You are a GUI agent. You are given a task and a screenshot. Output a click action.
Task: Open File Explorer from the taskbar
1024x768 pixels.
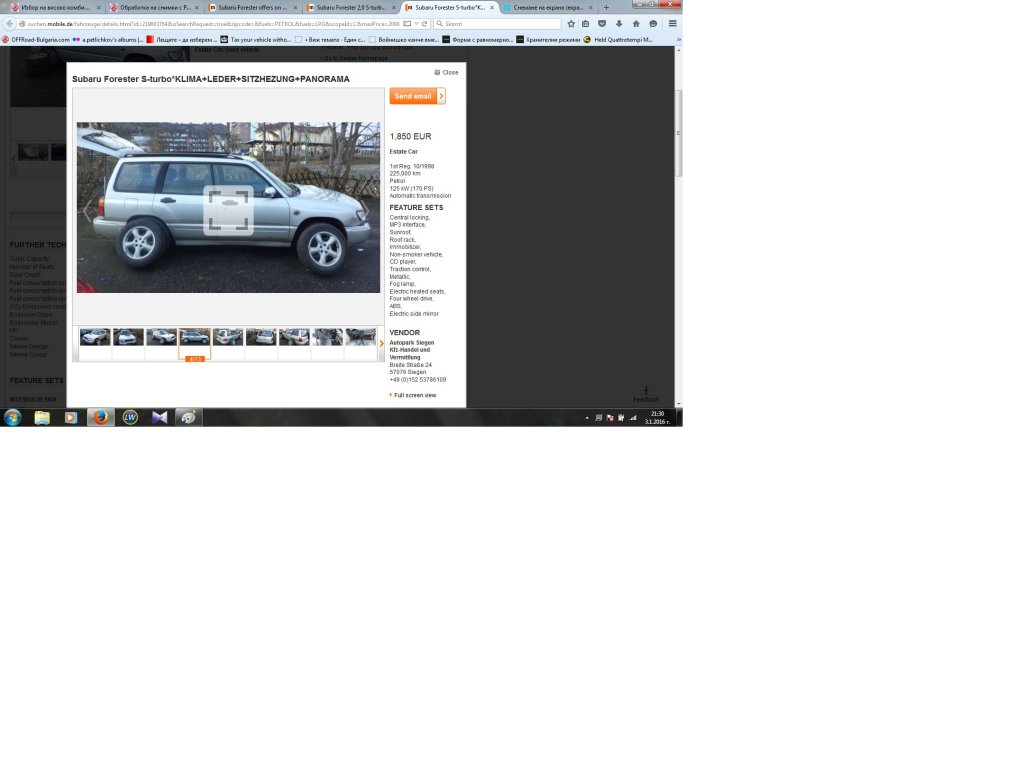pyautogui.click(x=42, y=417)
